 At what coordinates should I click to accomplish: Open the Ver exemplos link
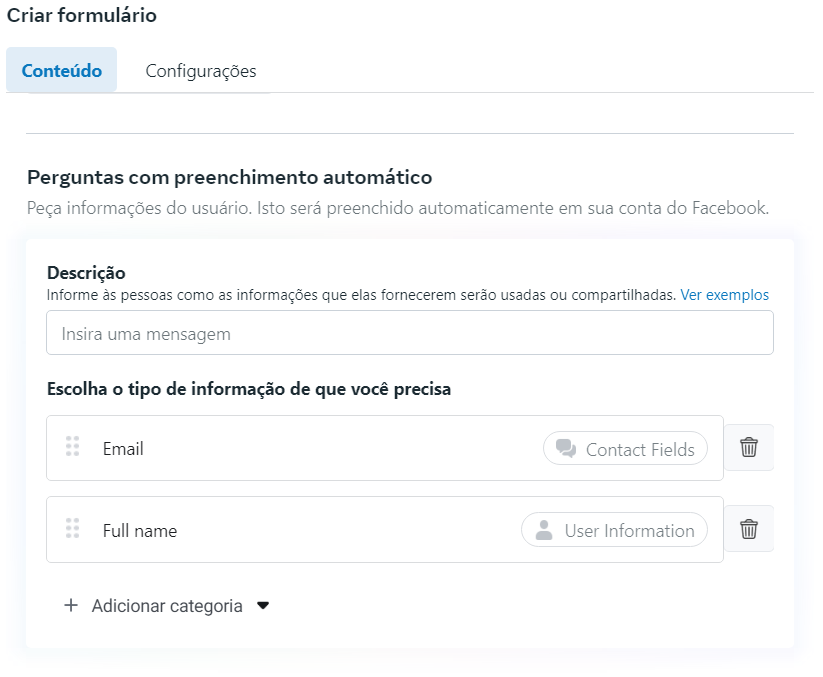[x=724, y=295]
